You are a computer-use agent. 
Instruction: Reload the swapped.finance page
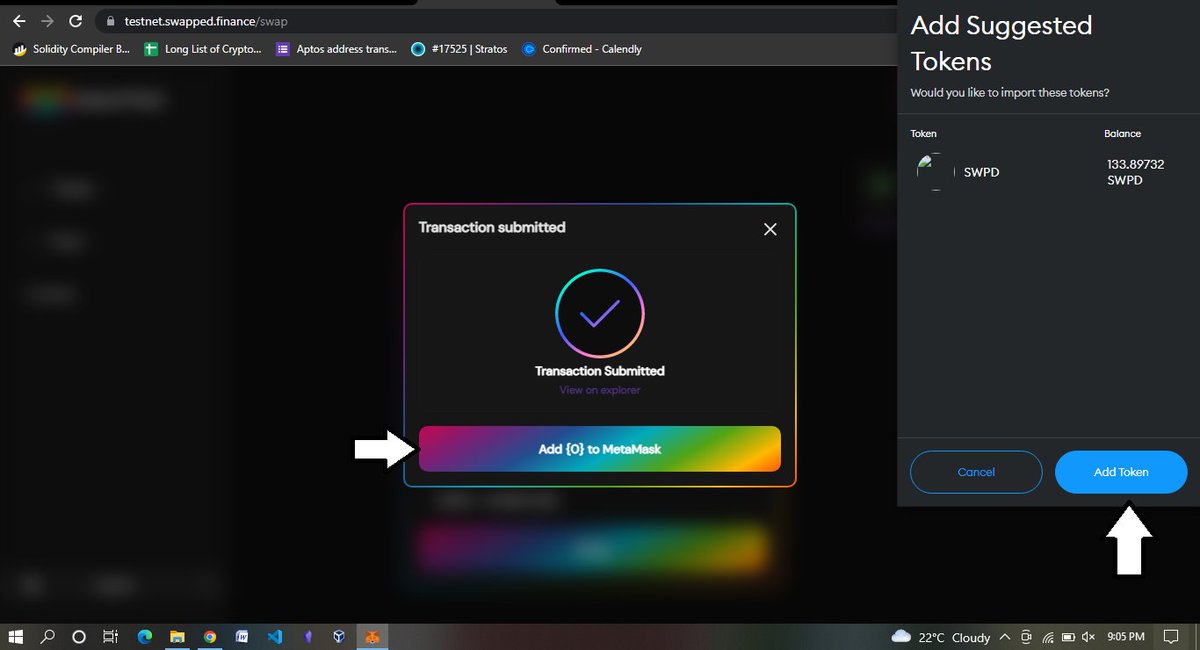pyautogui.click(x=76, y=21)
